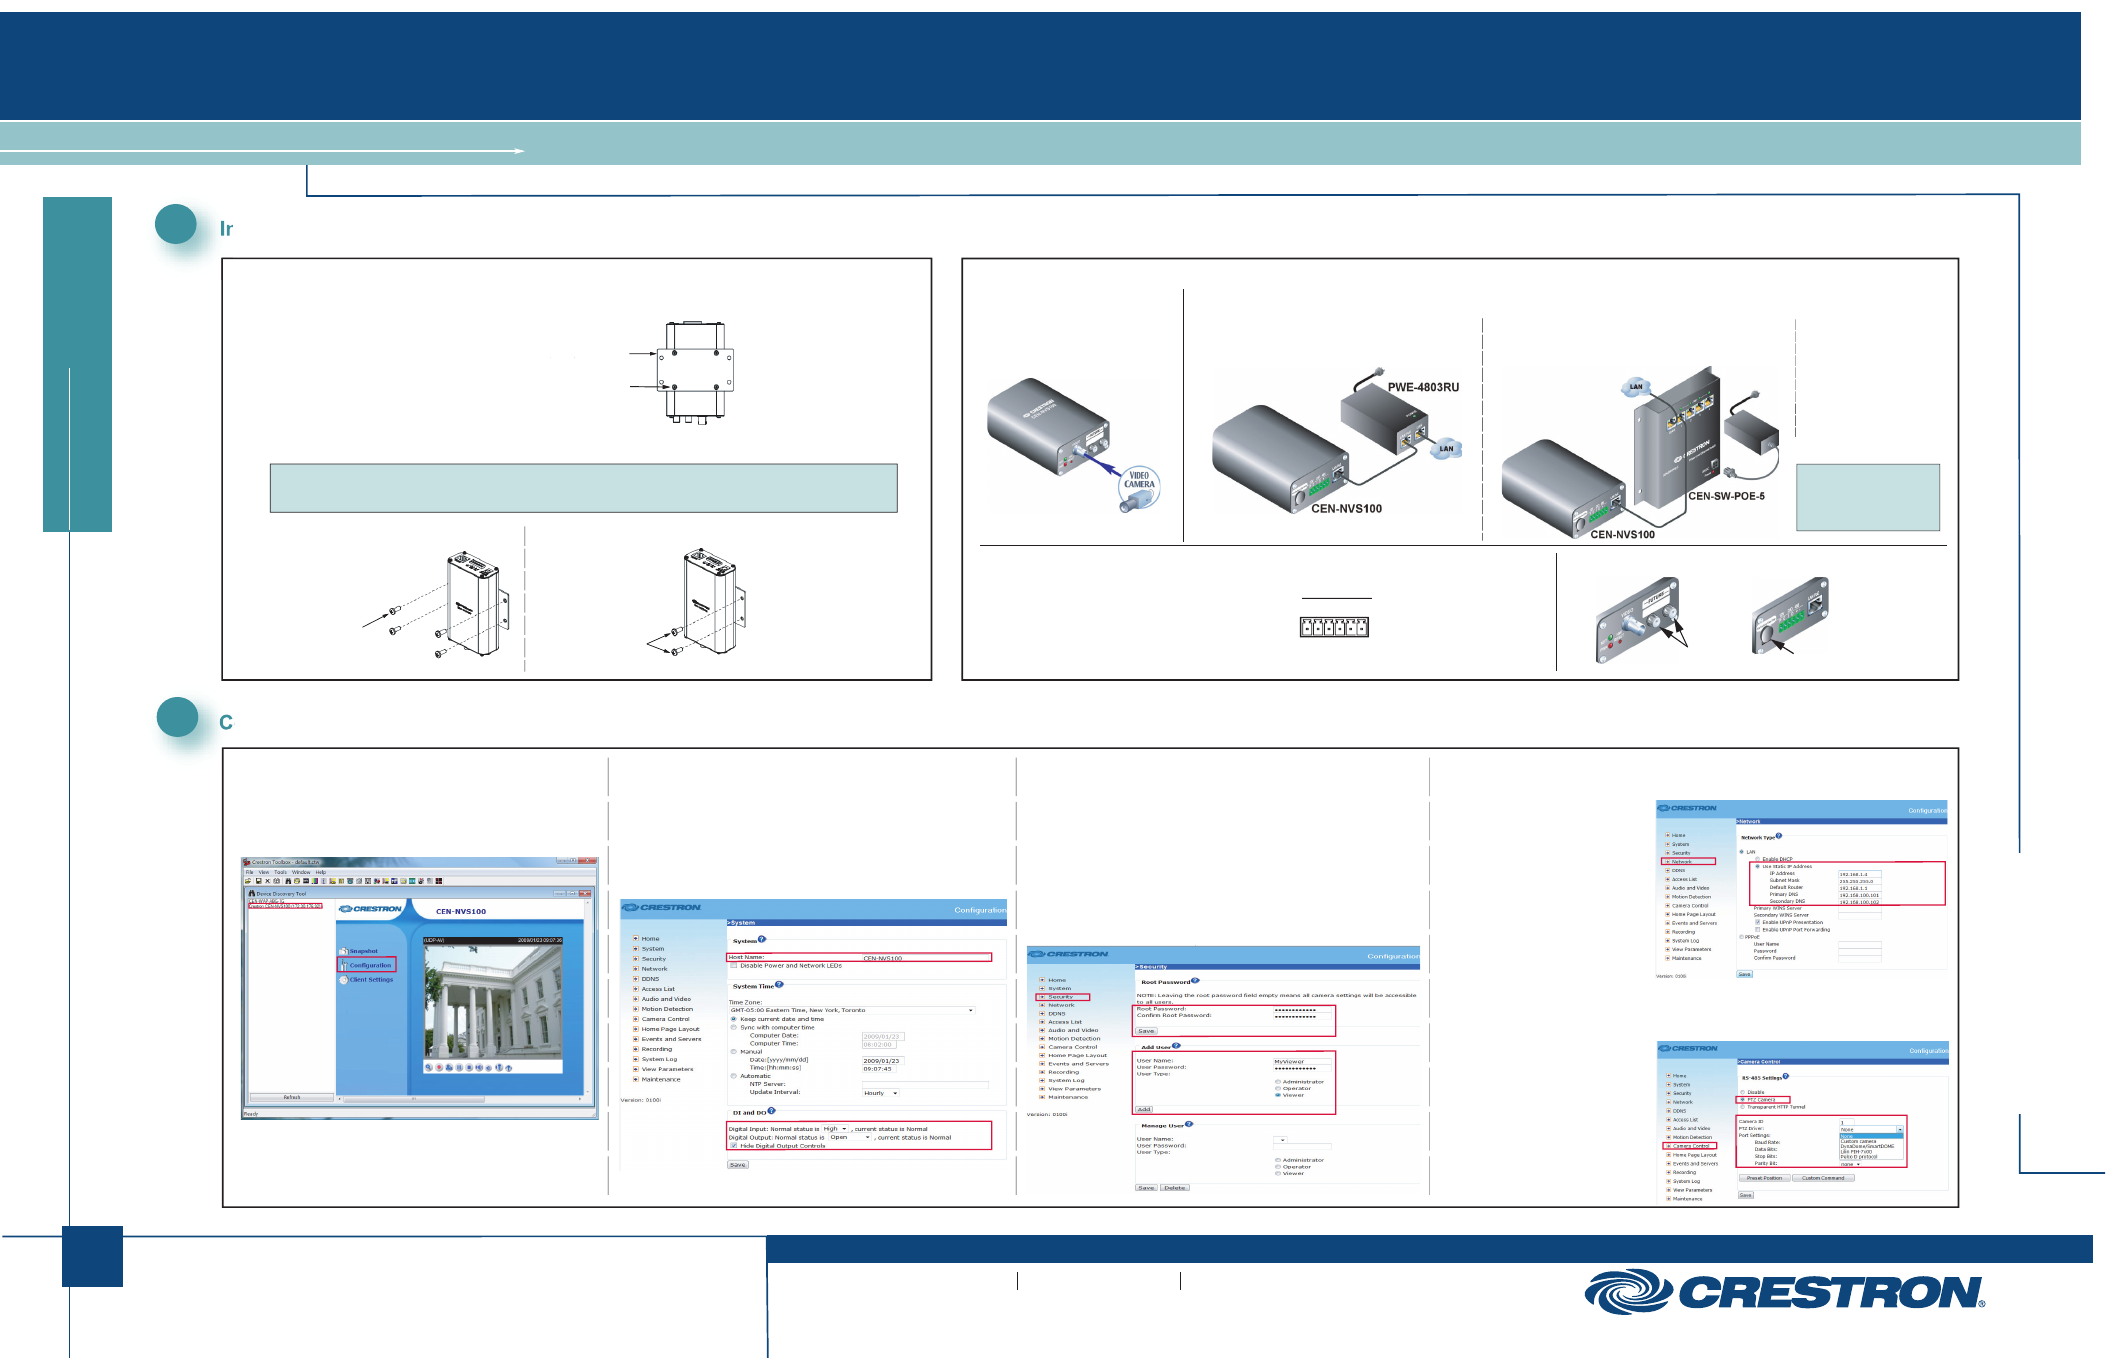This screenshot has width=2114, height=1358.
Task: Toggle Hide Digital Output Controls checkbox
Action: pos(734,1145)
